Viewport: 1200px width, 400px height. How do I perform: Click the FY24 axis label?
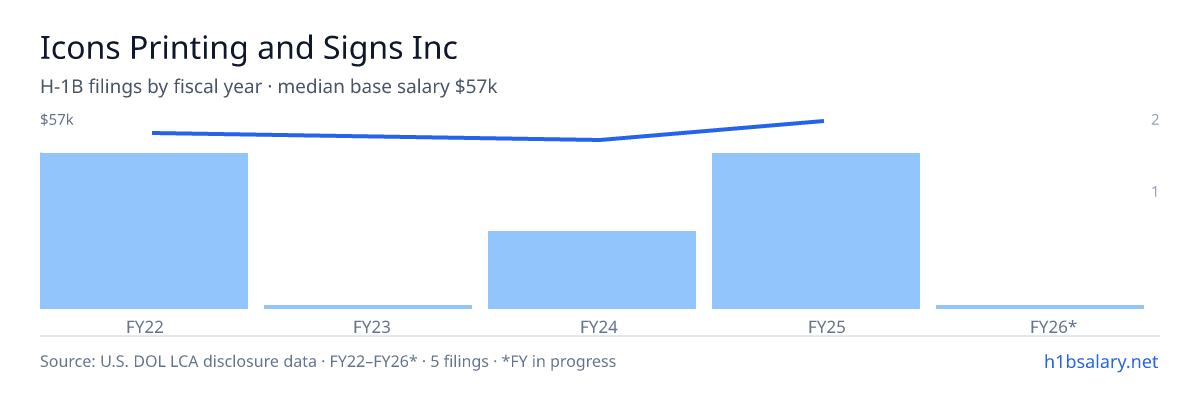pos(592,326)
